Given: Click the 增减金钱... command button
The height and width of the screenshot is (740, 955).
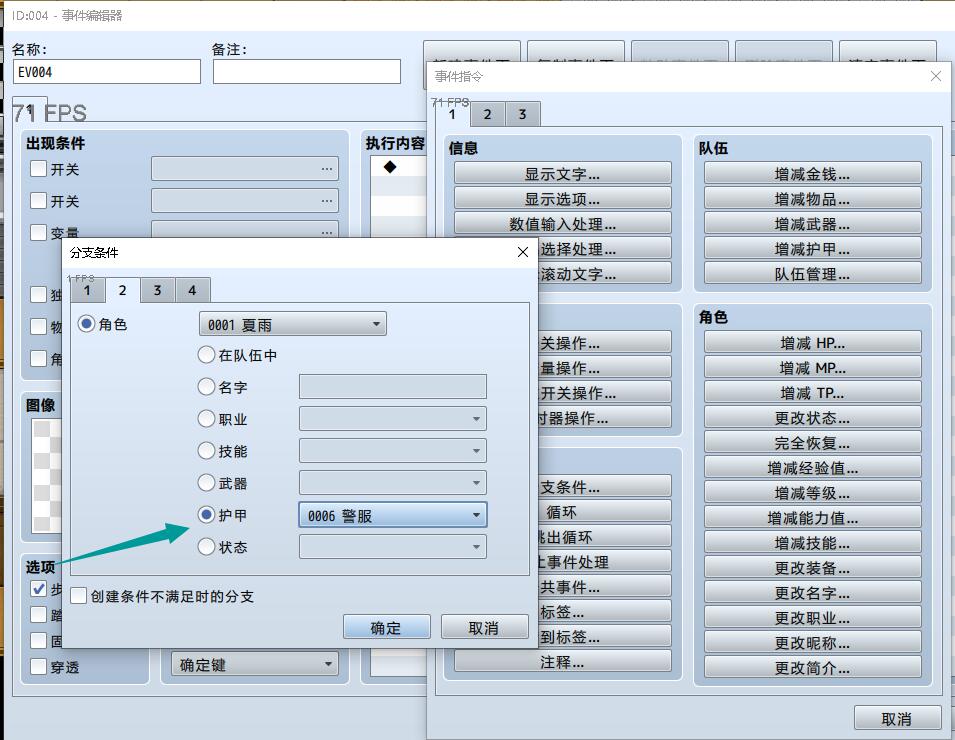Looking at the screenshot, I should pos(812,174).
